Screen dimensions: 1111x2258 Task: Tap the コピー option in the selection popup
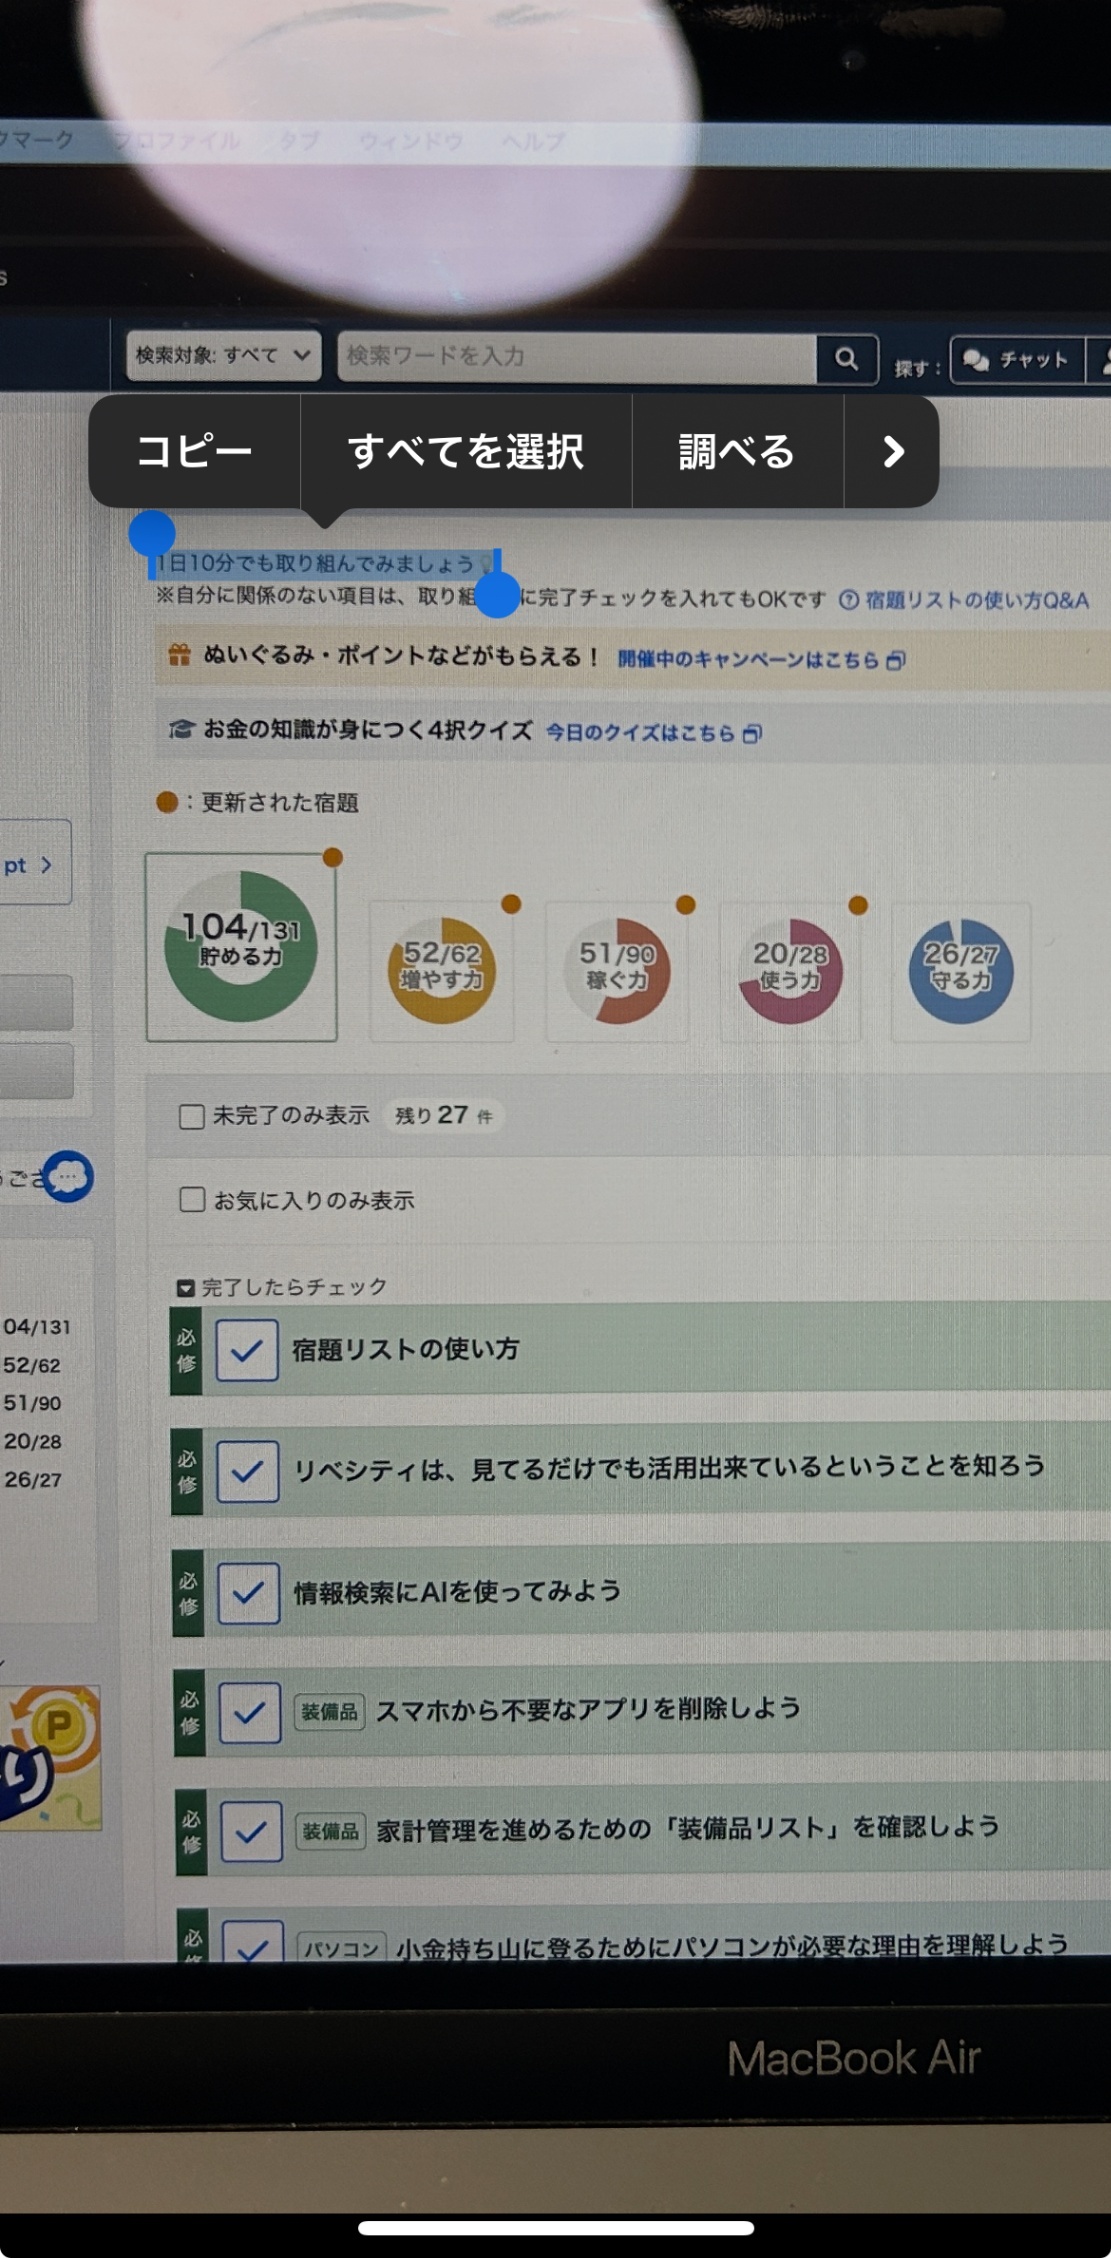point(194,451)
